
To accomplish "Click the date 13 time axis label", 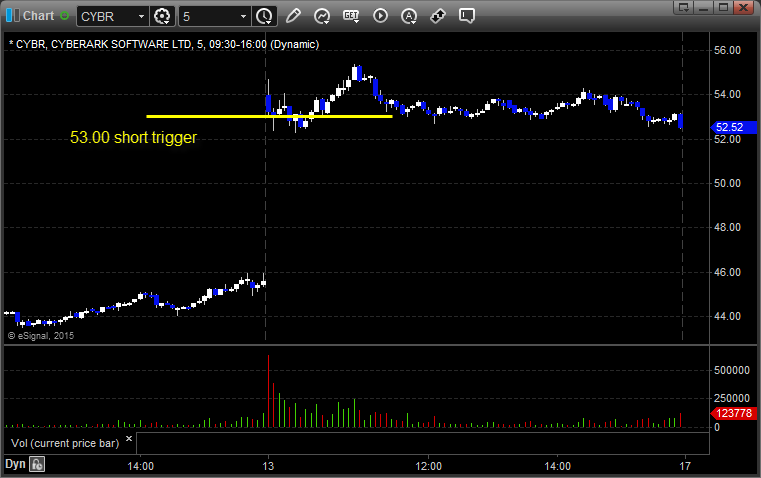I will click(268, 466).
